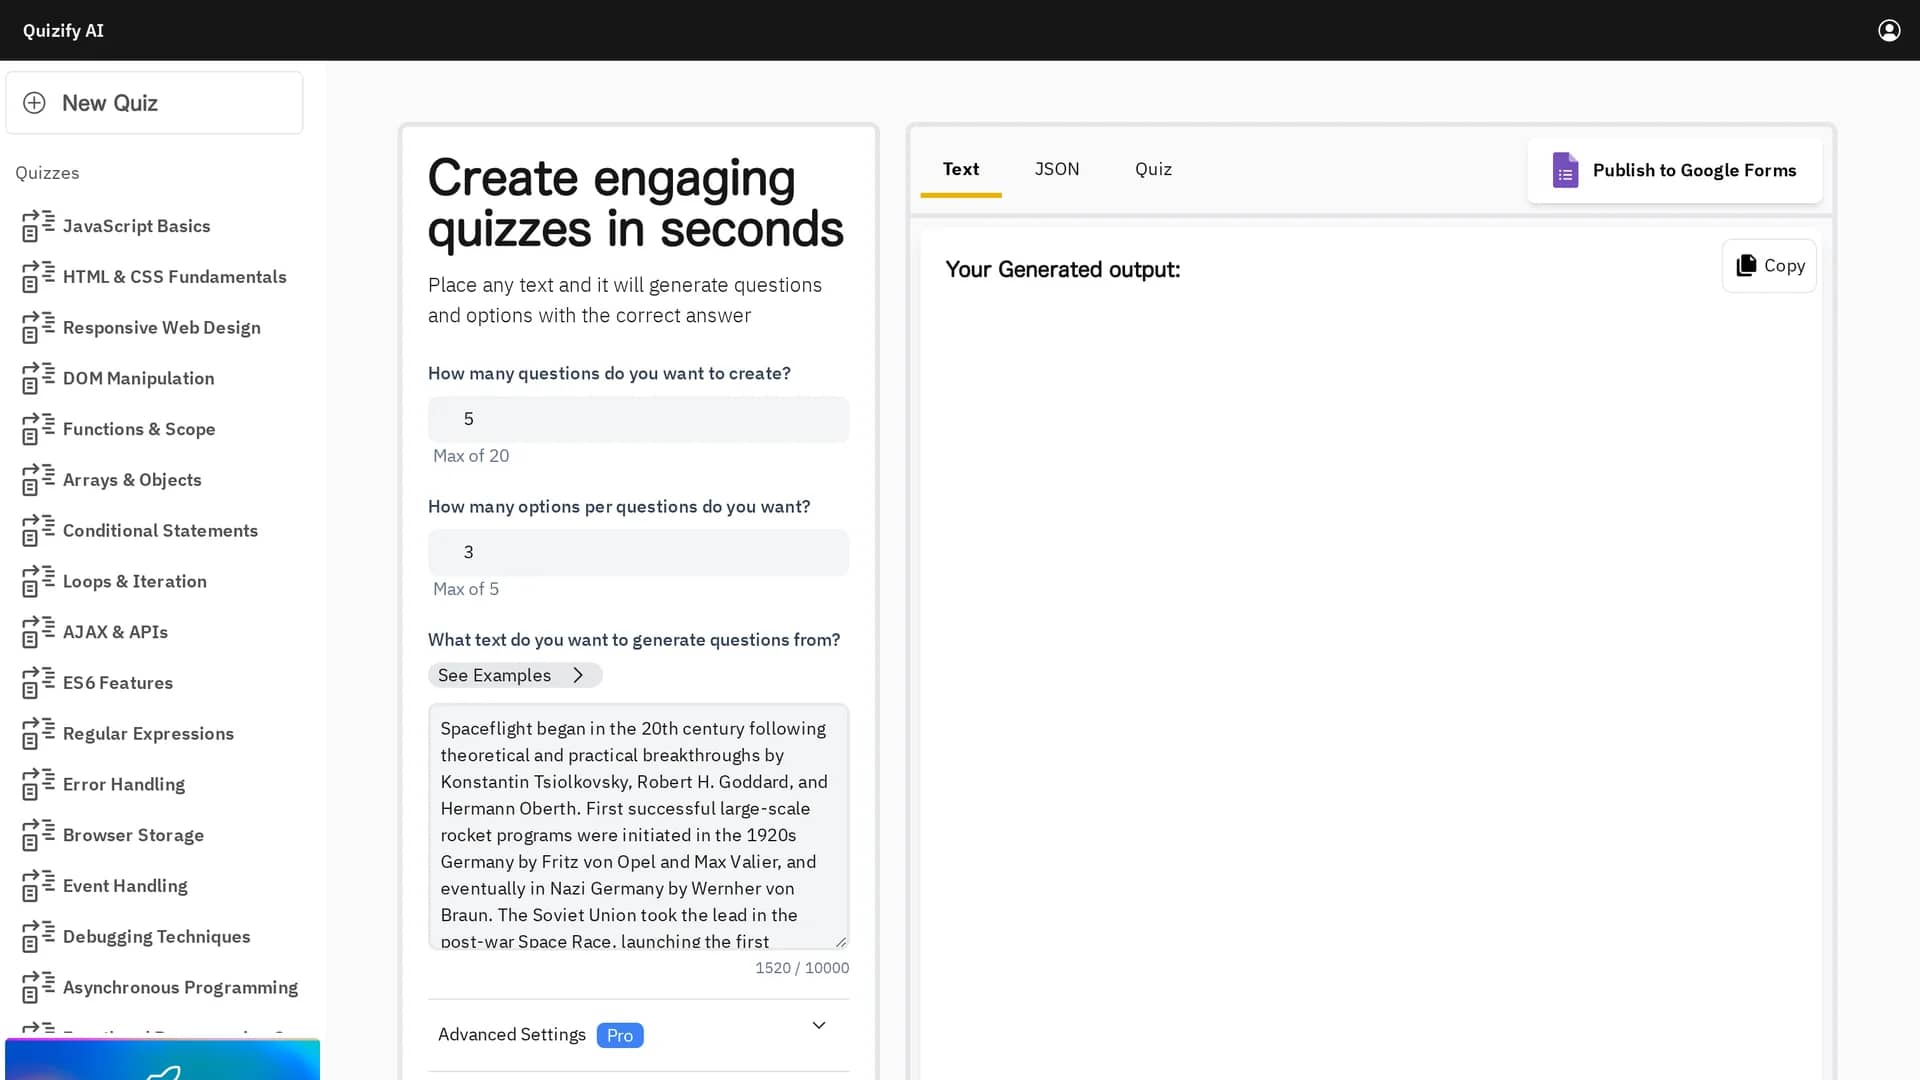This screenshot has height=1080, width=1920.
Task: Open the ES6 Features quiz
Action: pos(118,683)
